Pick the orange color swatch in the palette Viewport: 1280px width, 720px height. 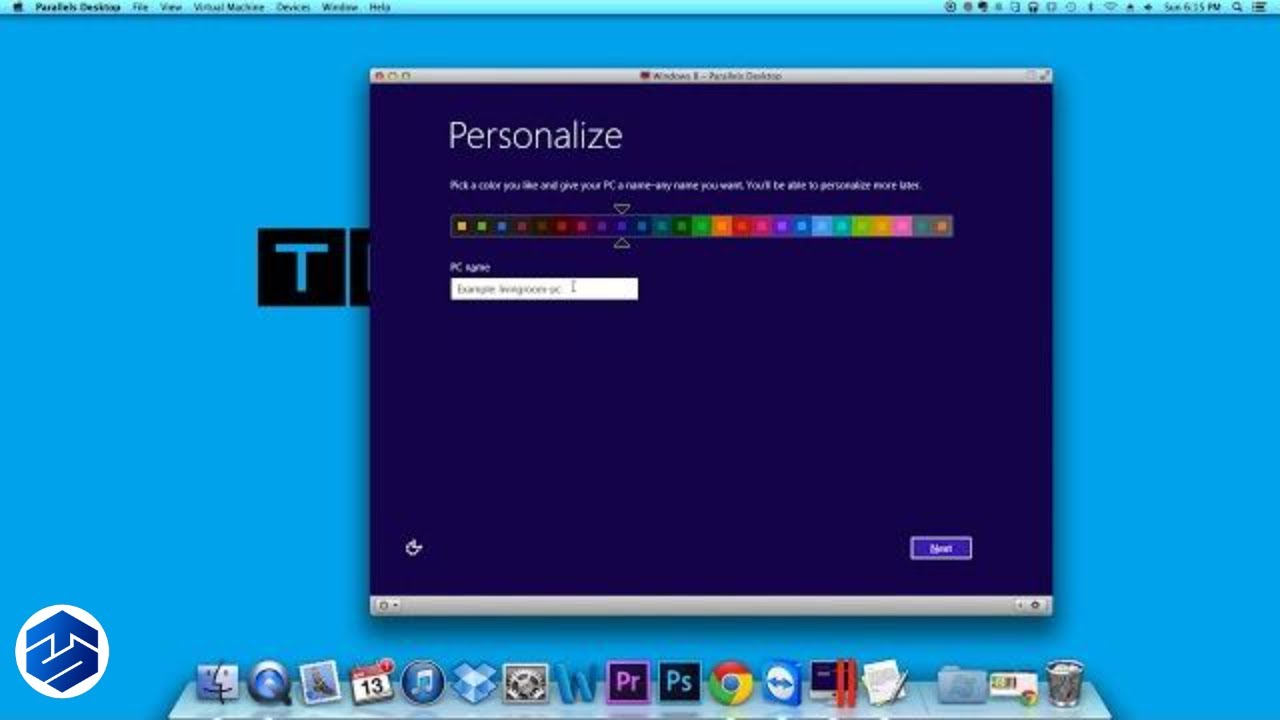click(x=721, y=227)
